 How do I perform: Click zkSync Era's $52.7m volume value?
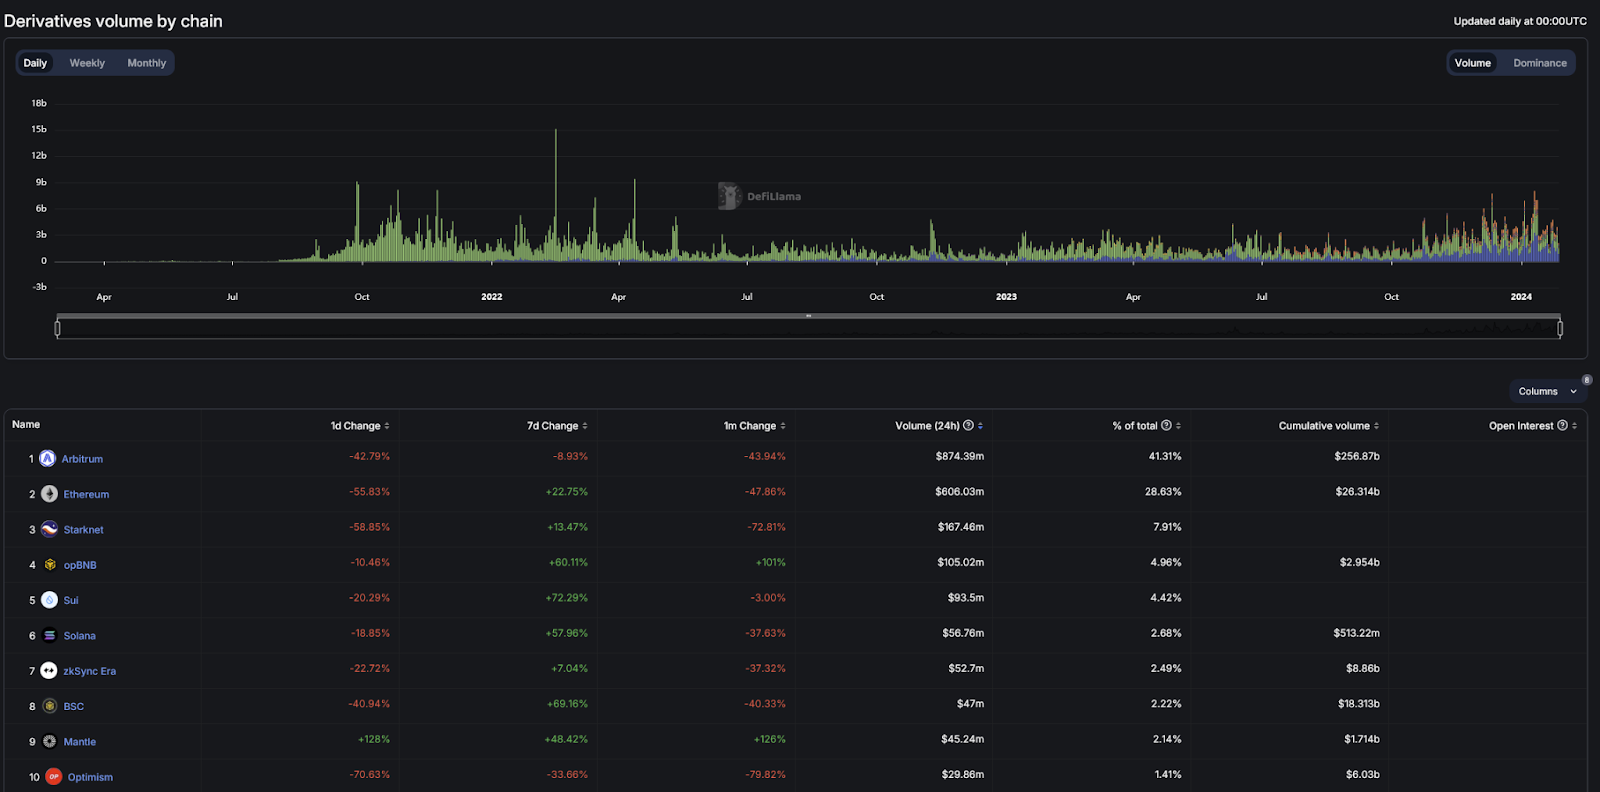click(966, 668)
